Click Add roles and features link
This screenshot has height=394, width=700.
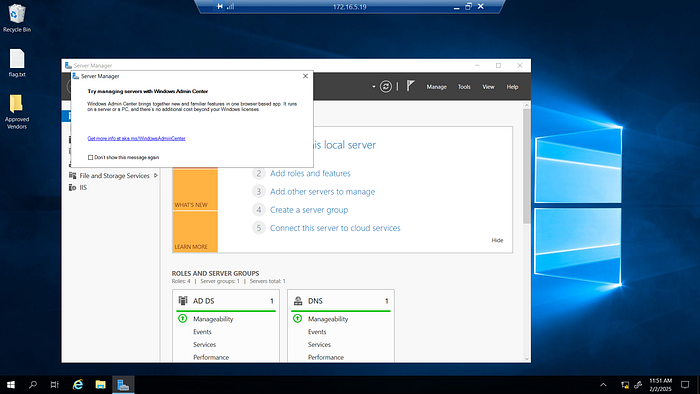click(310, 173)
